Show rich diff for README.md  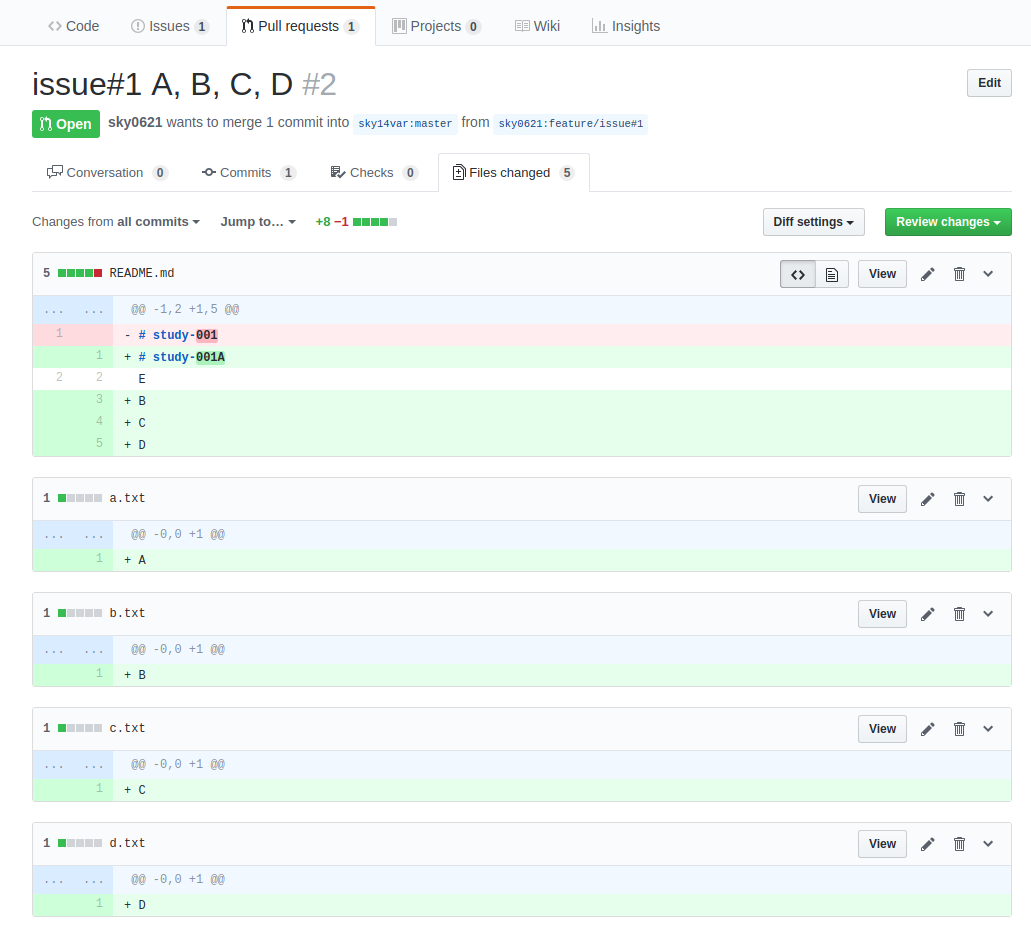832,274
